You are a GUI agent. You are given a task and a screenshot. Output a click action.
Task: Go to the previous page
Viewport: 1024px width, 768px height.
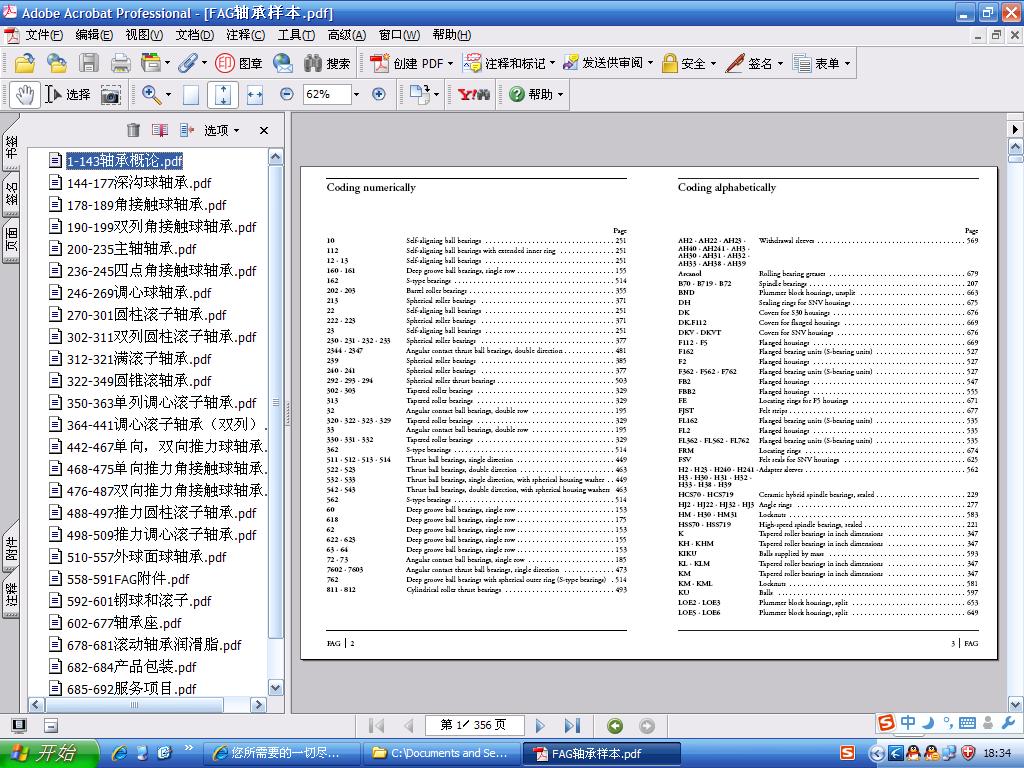point(408,725)
